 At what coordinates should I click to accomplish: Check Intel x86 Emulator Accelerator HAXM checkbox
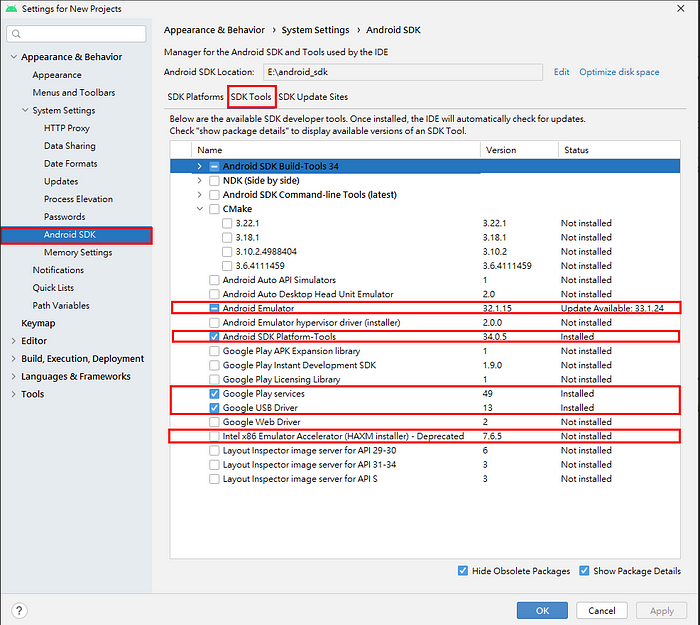pyautogui.click(x=214, y=436)
